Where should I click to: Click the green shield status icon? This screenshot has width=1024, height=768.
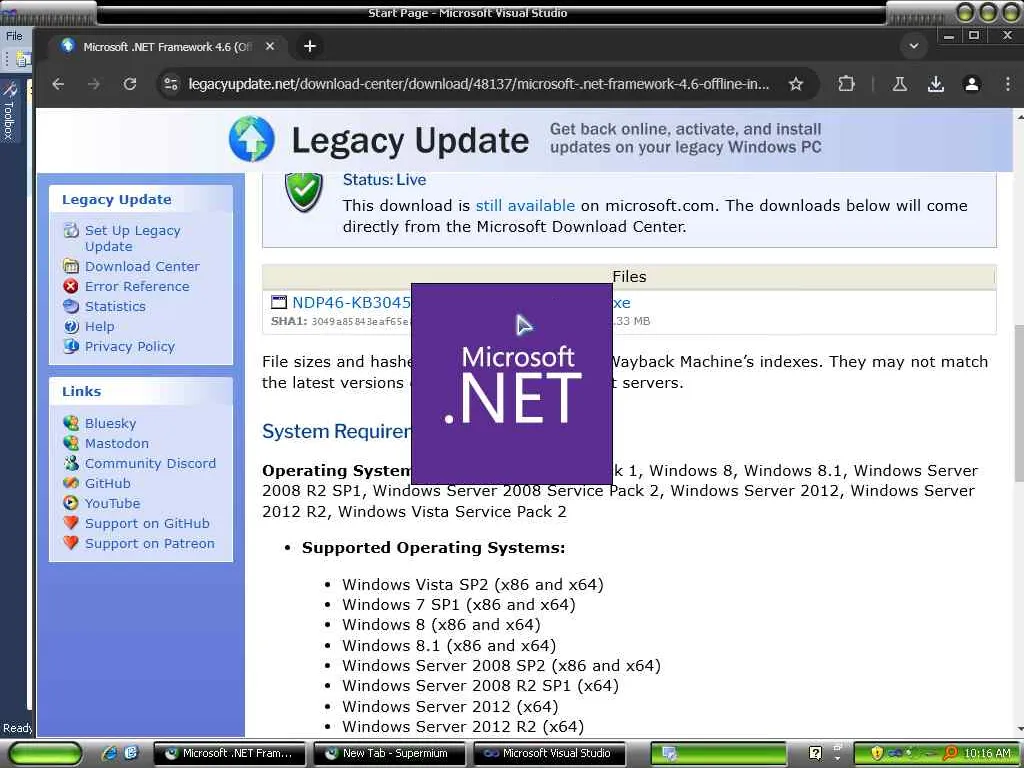tap(304, 192)
